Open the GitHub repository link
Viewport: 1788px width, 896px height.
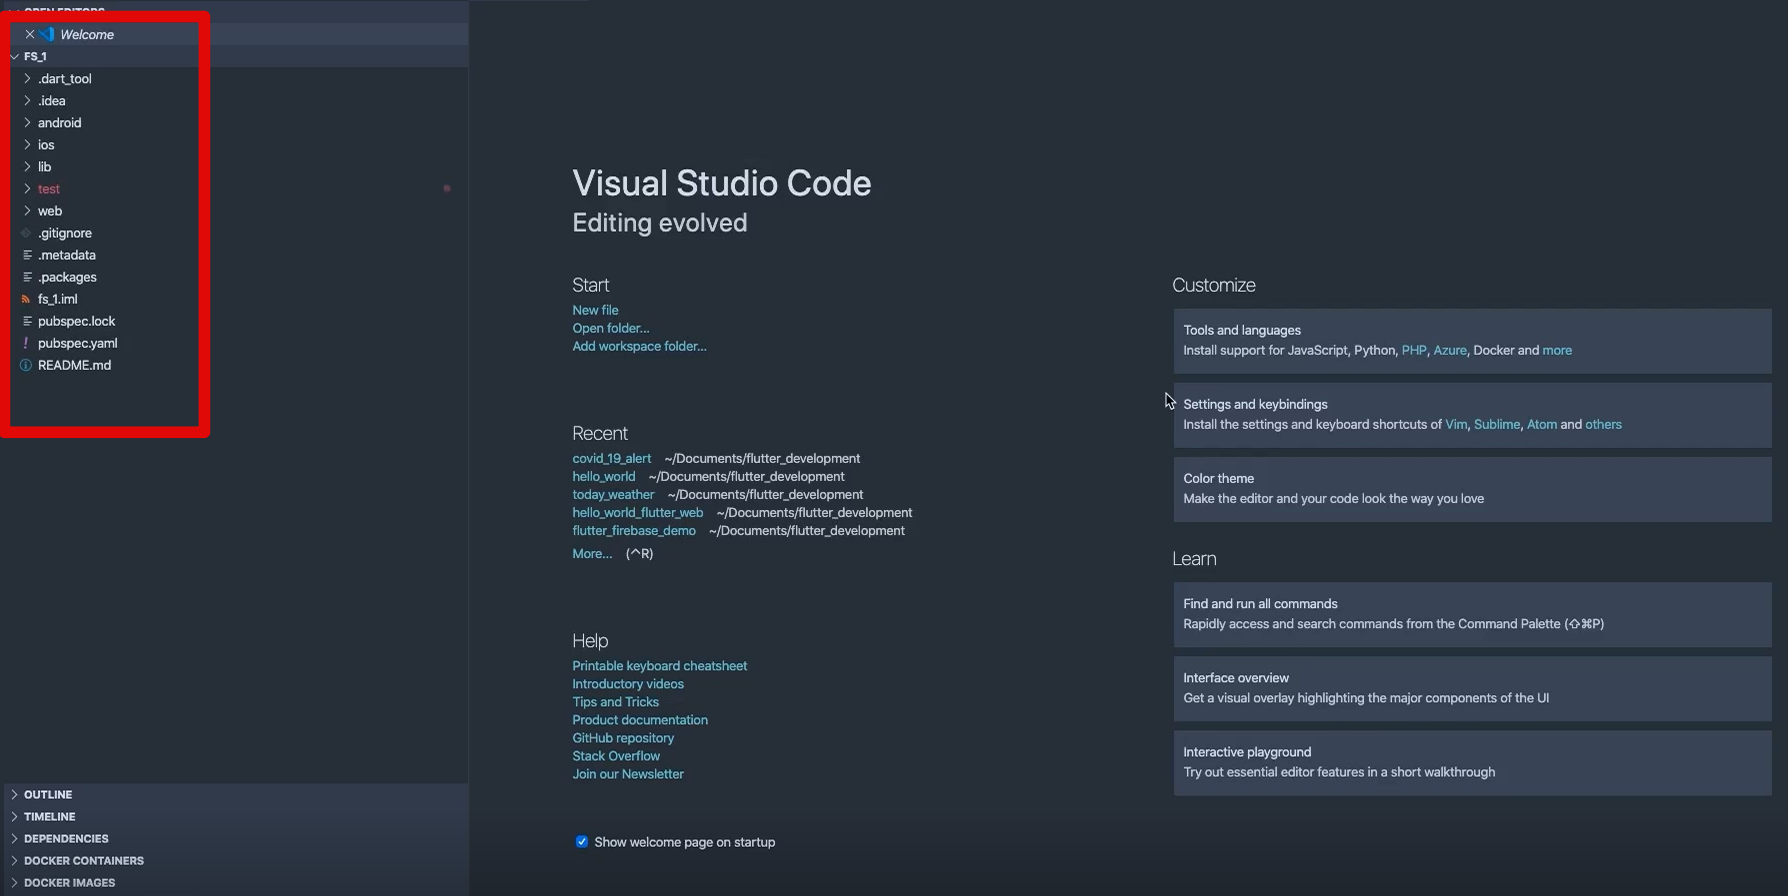click(x=623, y=738)
